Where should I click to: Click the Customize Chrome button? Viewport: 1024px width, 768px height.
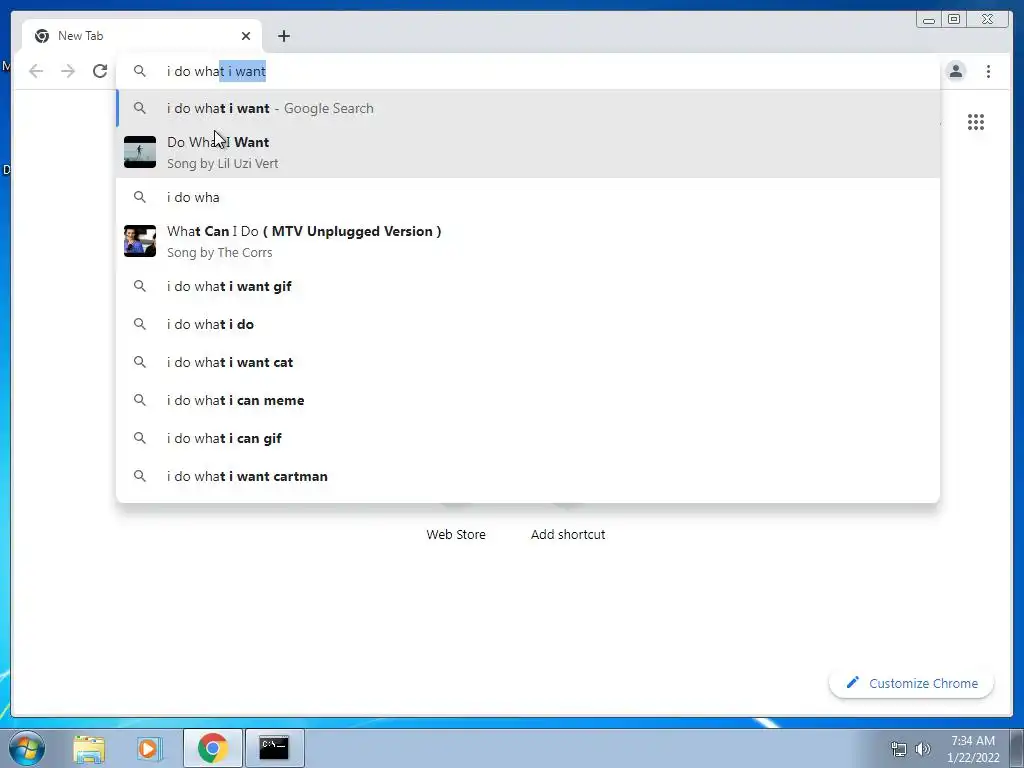click(911, 683)
